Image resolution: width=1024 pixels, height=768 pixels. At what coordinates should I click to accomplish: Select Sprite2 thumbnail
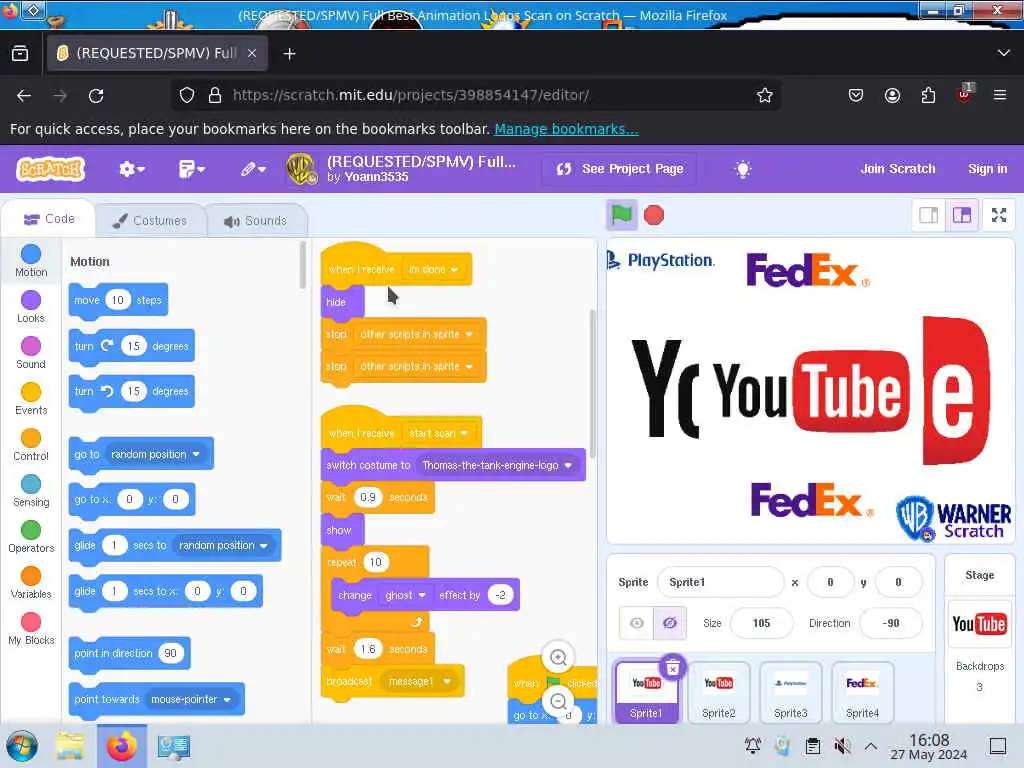(x=718, y=692)
